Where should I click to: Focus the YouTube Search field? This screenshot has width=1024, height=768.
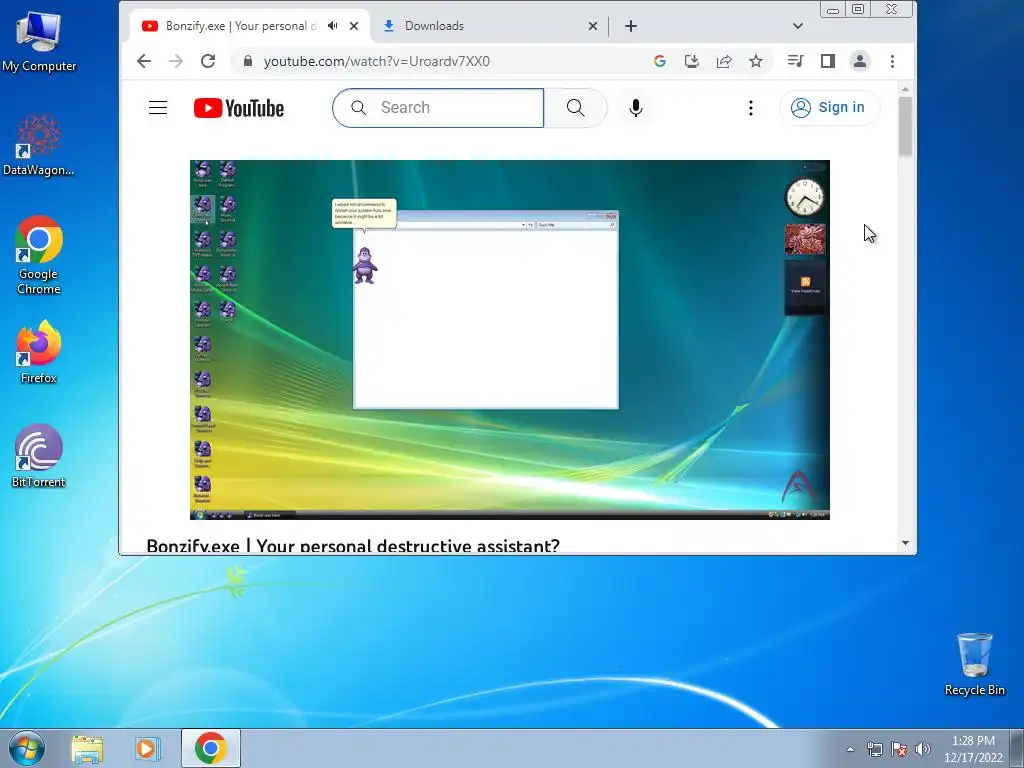click(x=438, y=108)
